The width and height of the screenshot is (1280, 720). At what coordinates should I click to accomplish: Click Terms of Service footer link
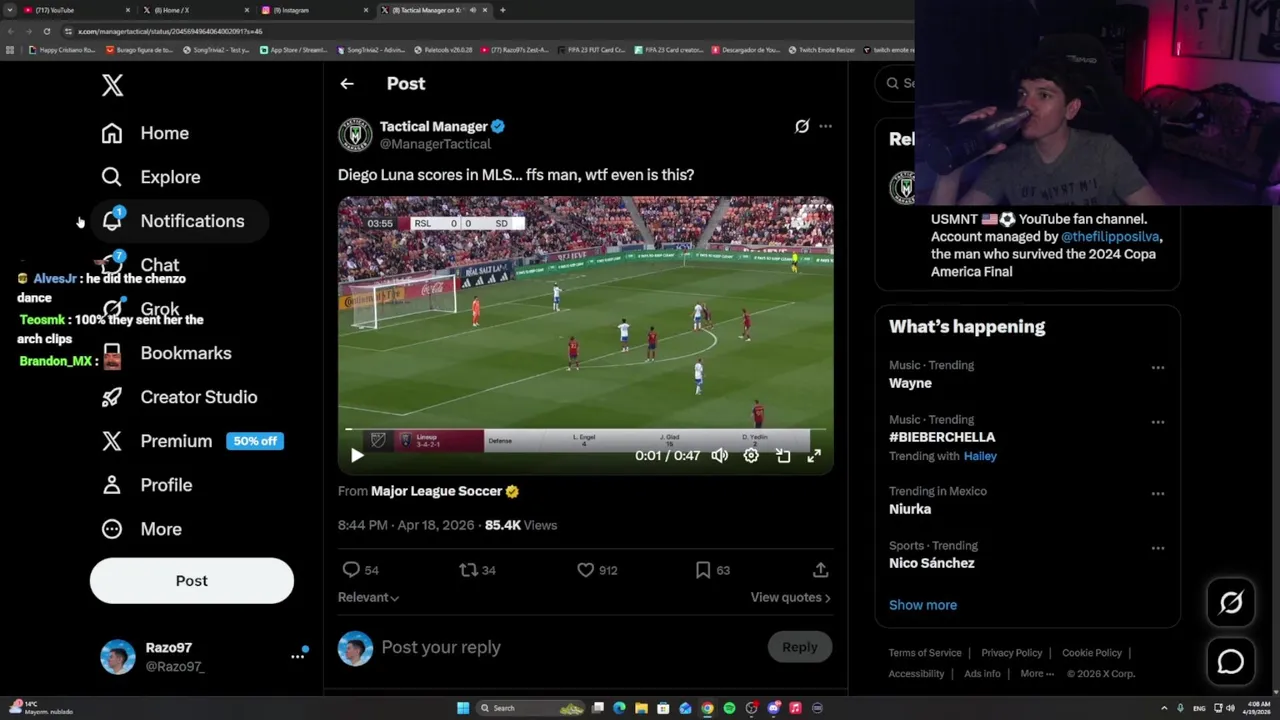click(x=925, y=653)
